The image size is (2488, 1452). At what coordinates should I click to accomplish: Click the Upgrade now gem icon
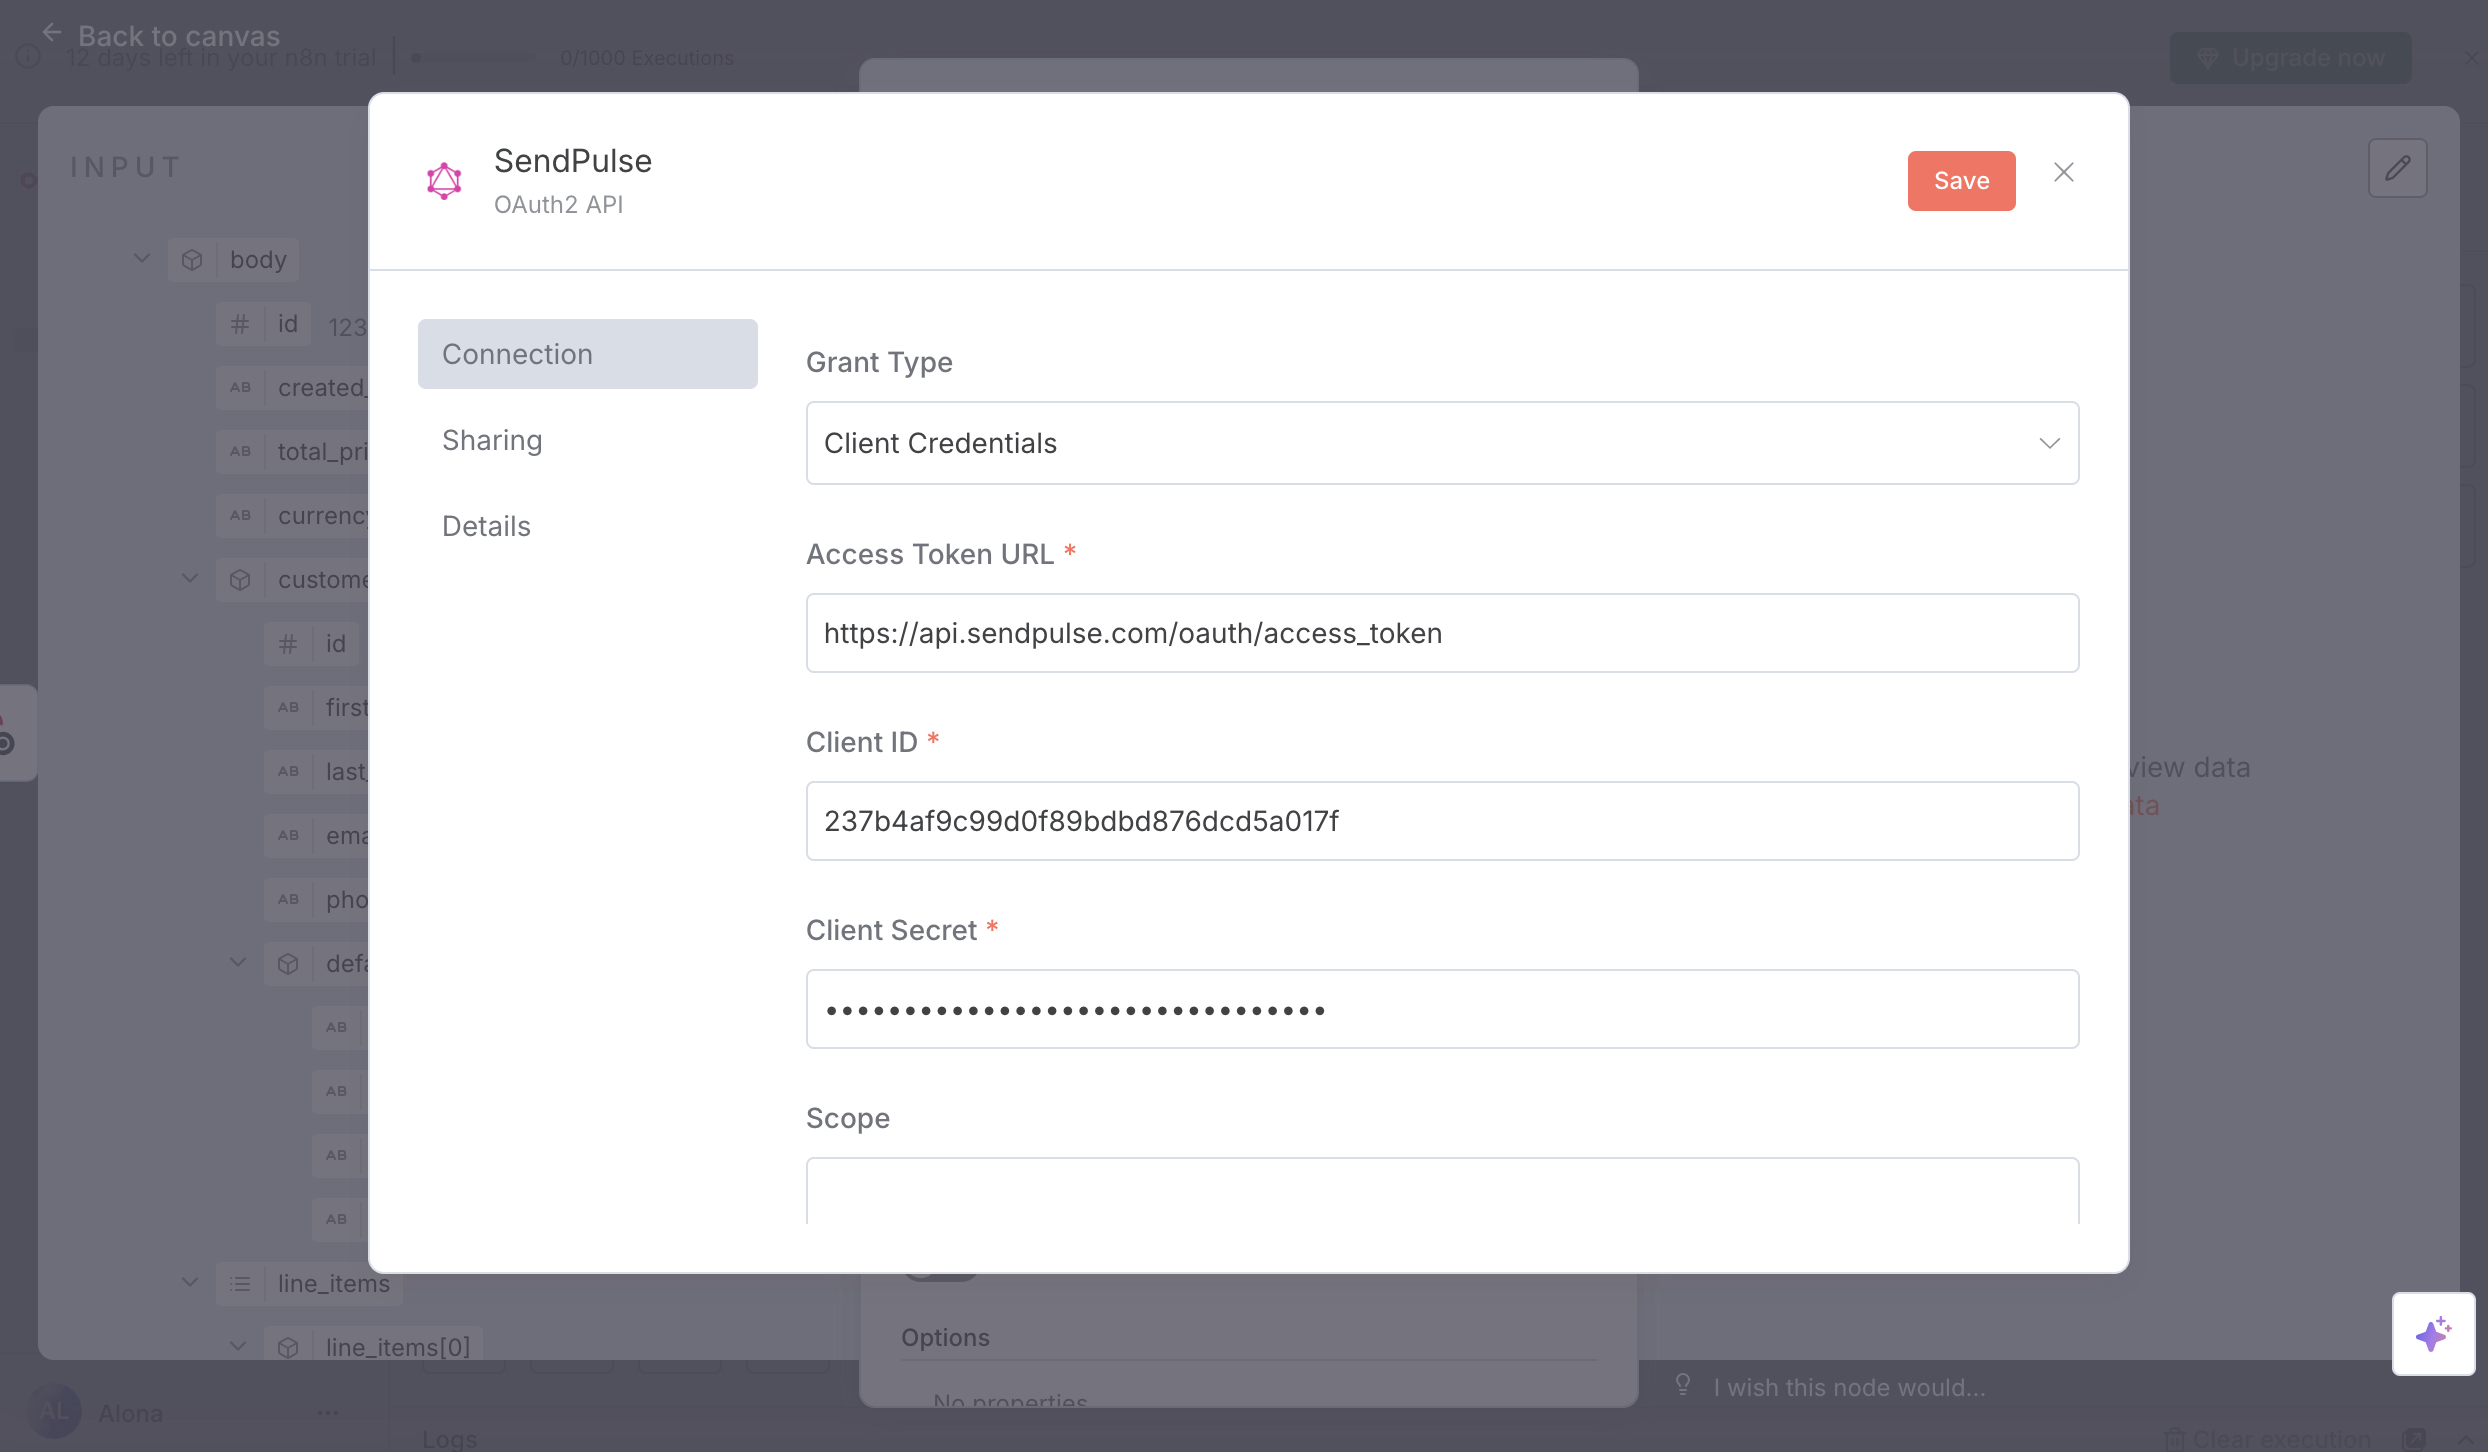pos(2207,58)
